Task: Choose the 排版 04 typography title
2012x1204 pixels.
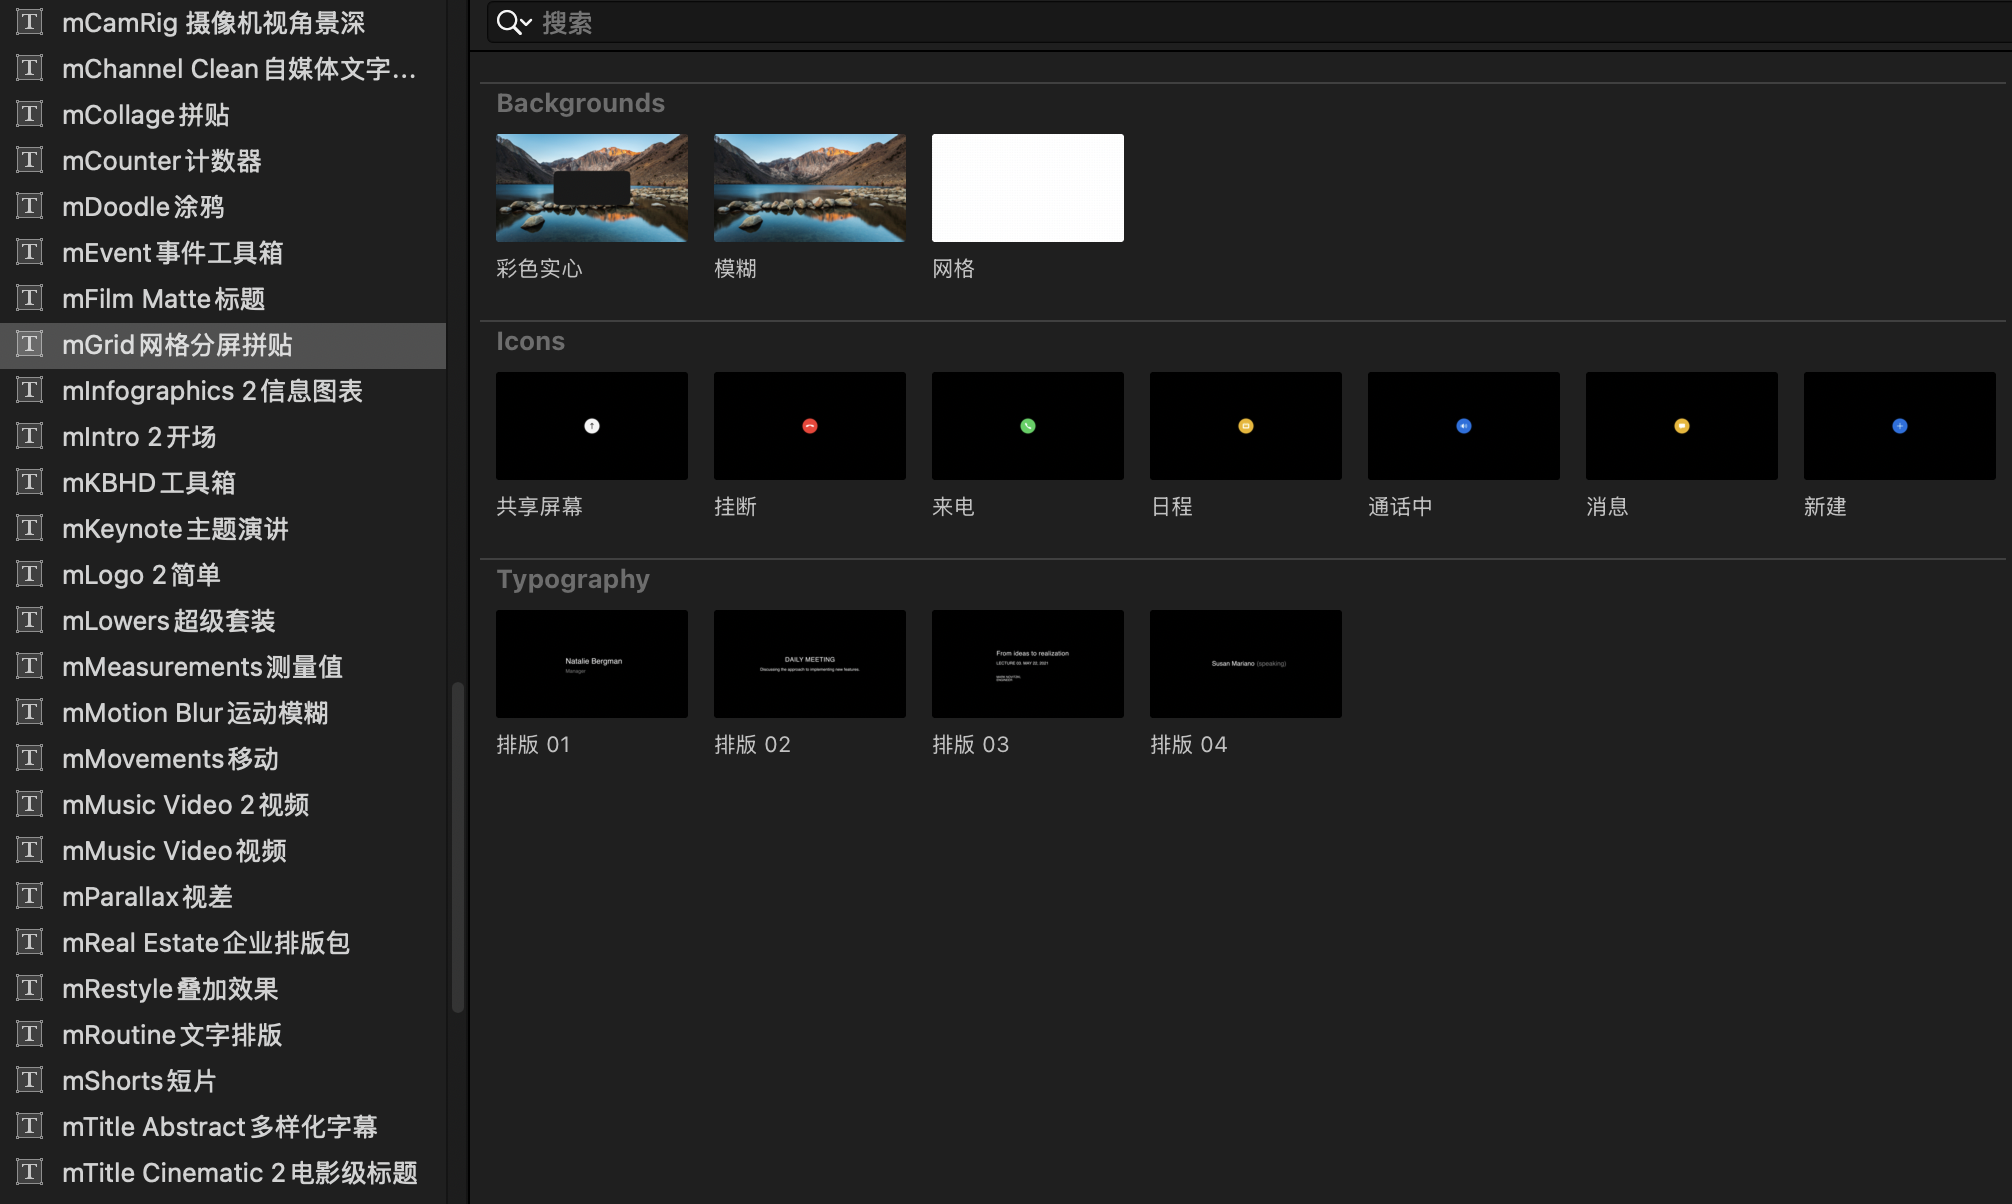Action: pos(1246,664)
